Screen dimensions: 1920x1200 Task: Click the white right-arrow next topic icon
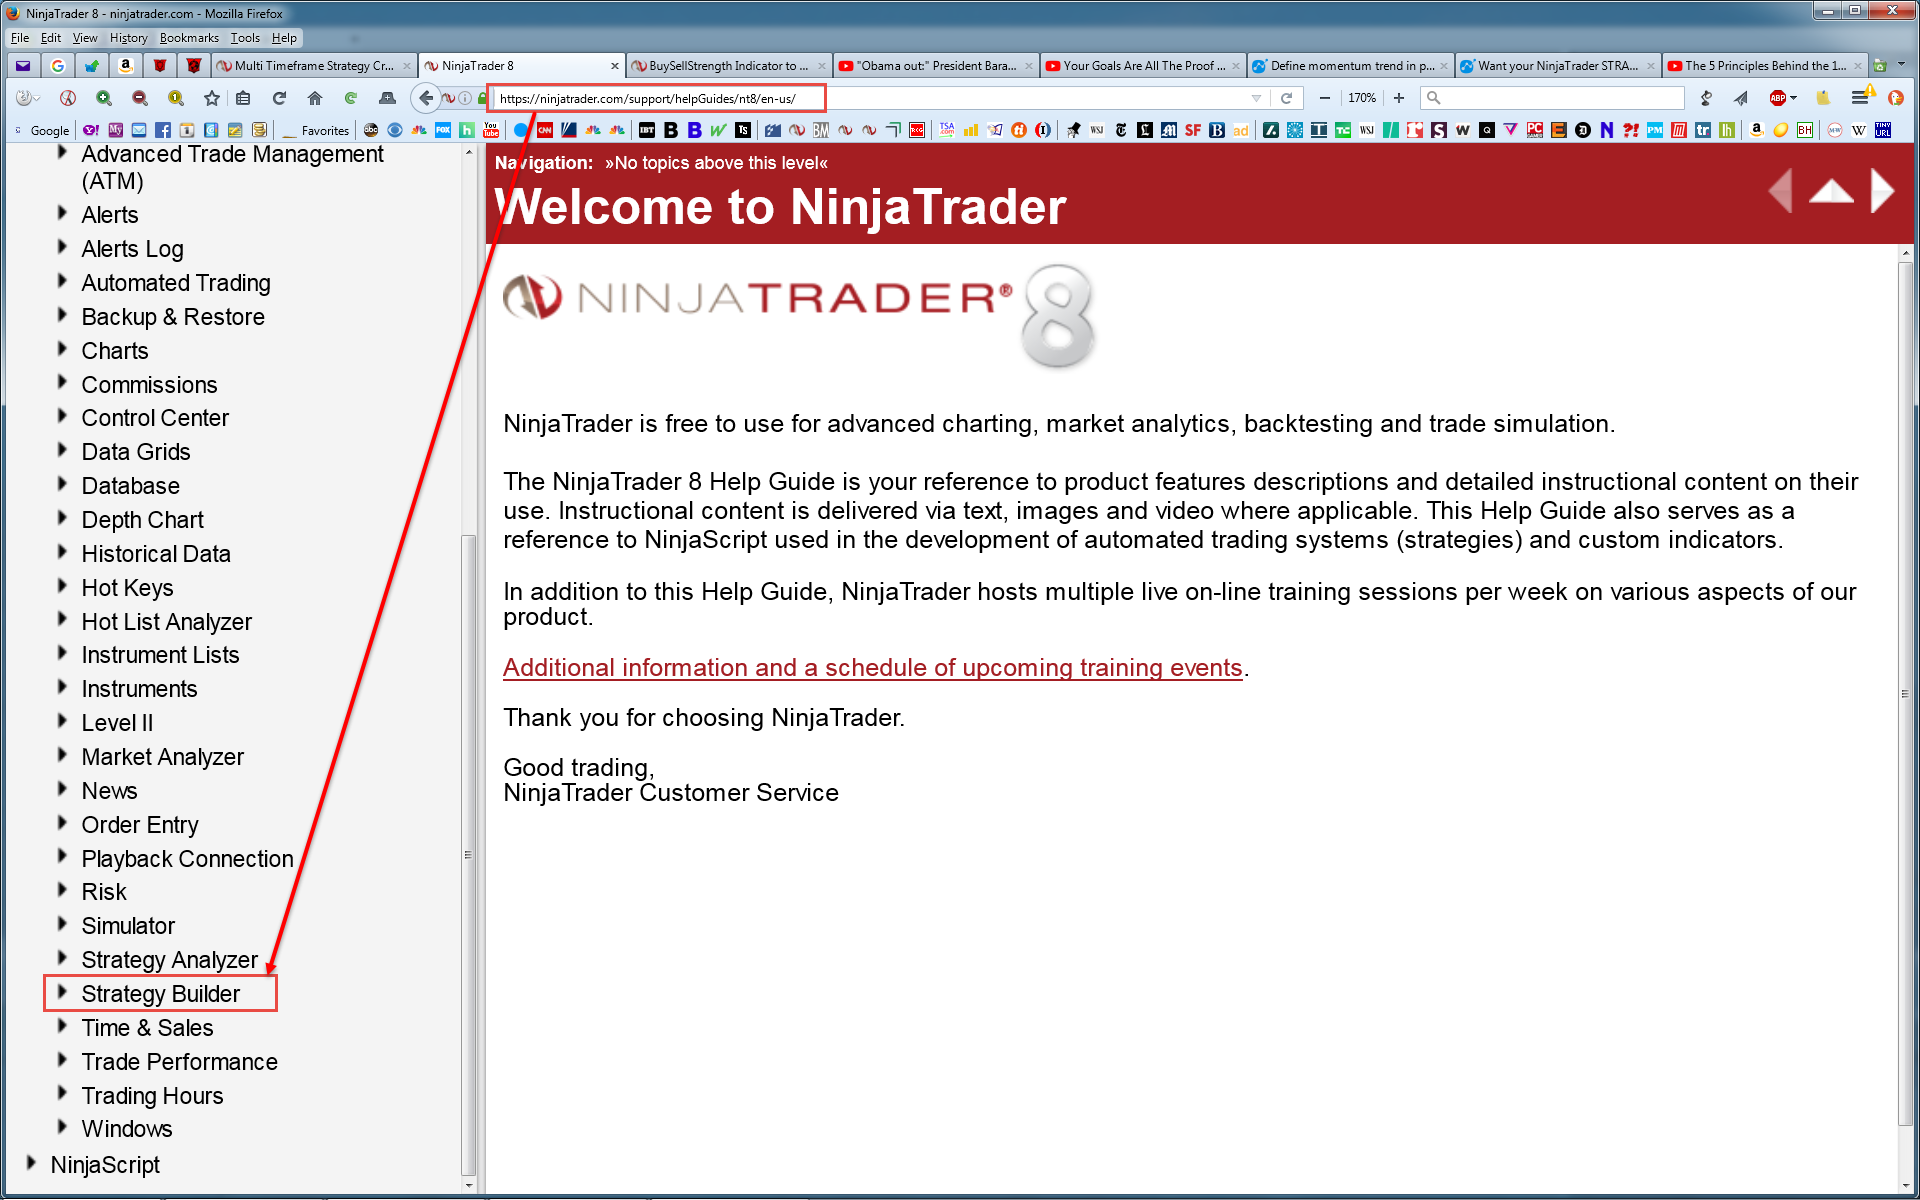coord(1881,190)
